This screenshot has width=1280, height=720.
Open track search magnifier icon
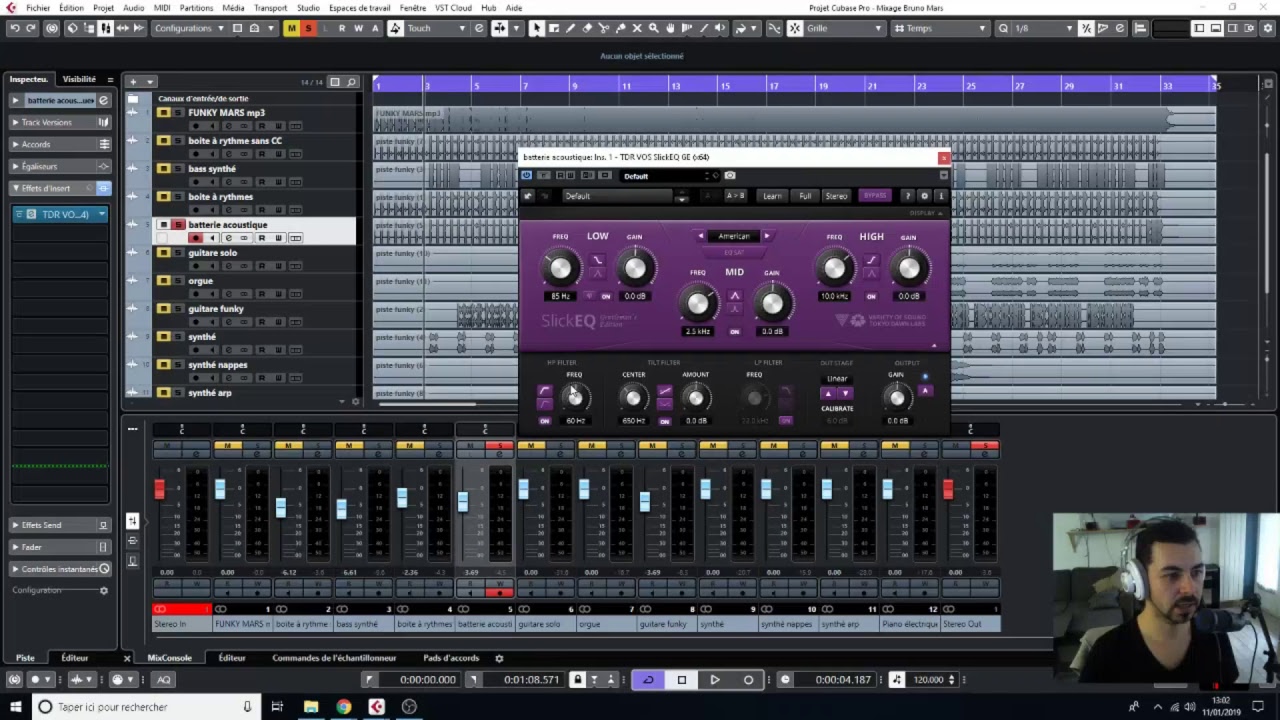(351, 82)
